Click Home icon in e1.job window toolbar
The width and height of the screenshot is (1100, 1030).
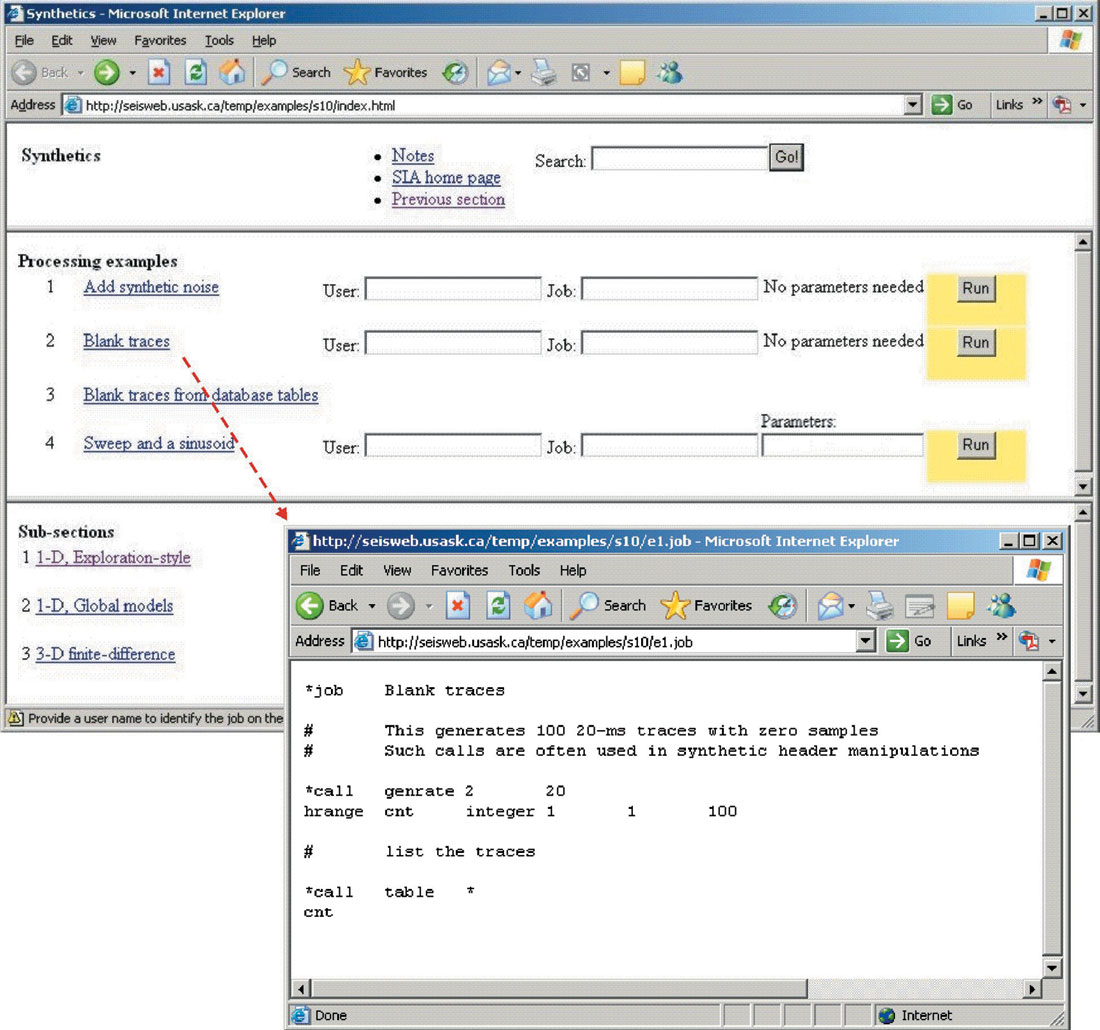click(538, 606)
